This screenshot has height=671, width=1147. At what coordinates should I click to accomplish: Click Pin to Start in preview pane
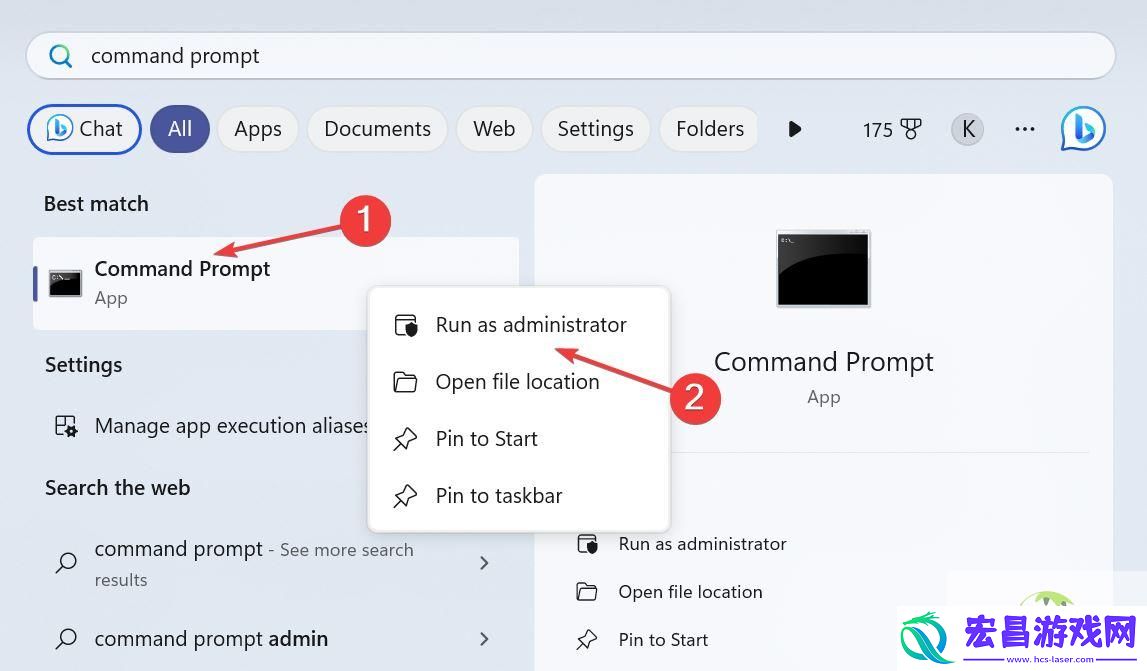click(x=663, y=640)
